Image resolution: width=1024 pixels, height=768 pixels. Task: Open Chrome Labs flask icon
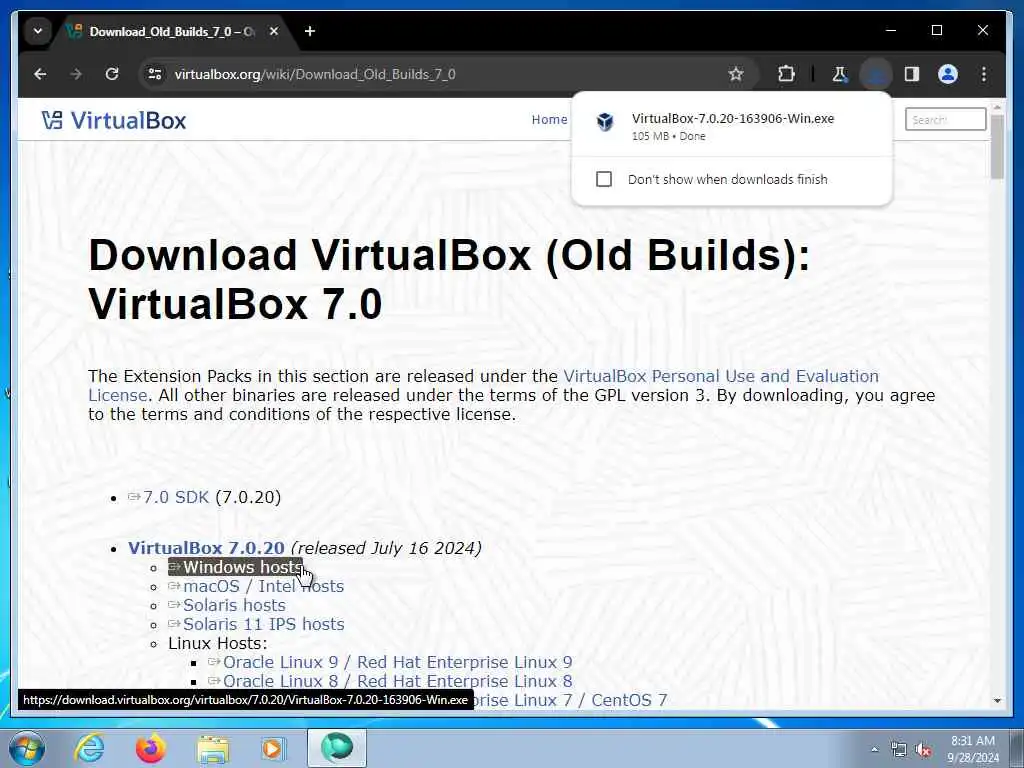click(840, 74)
